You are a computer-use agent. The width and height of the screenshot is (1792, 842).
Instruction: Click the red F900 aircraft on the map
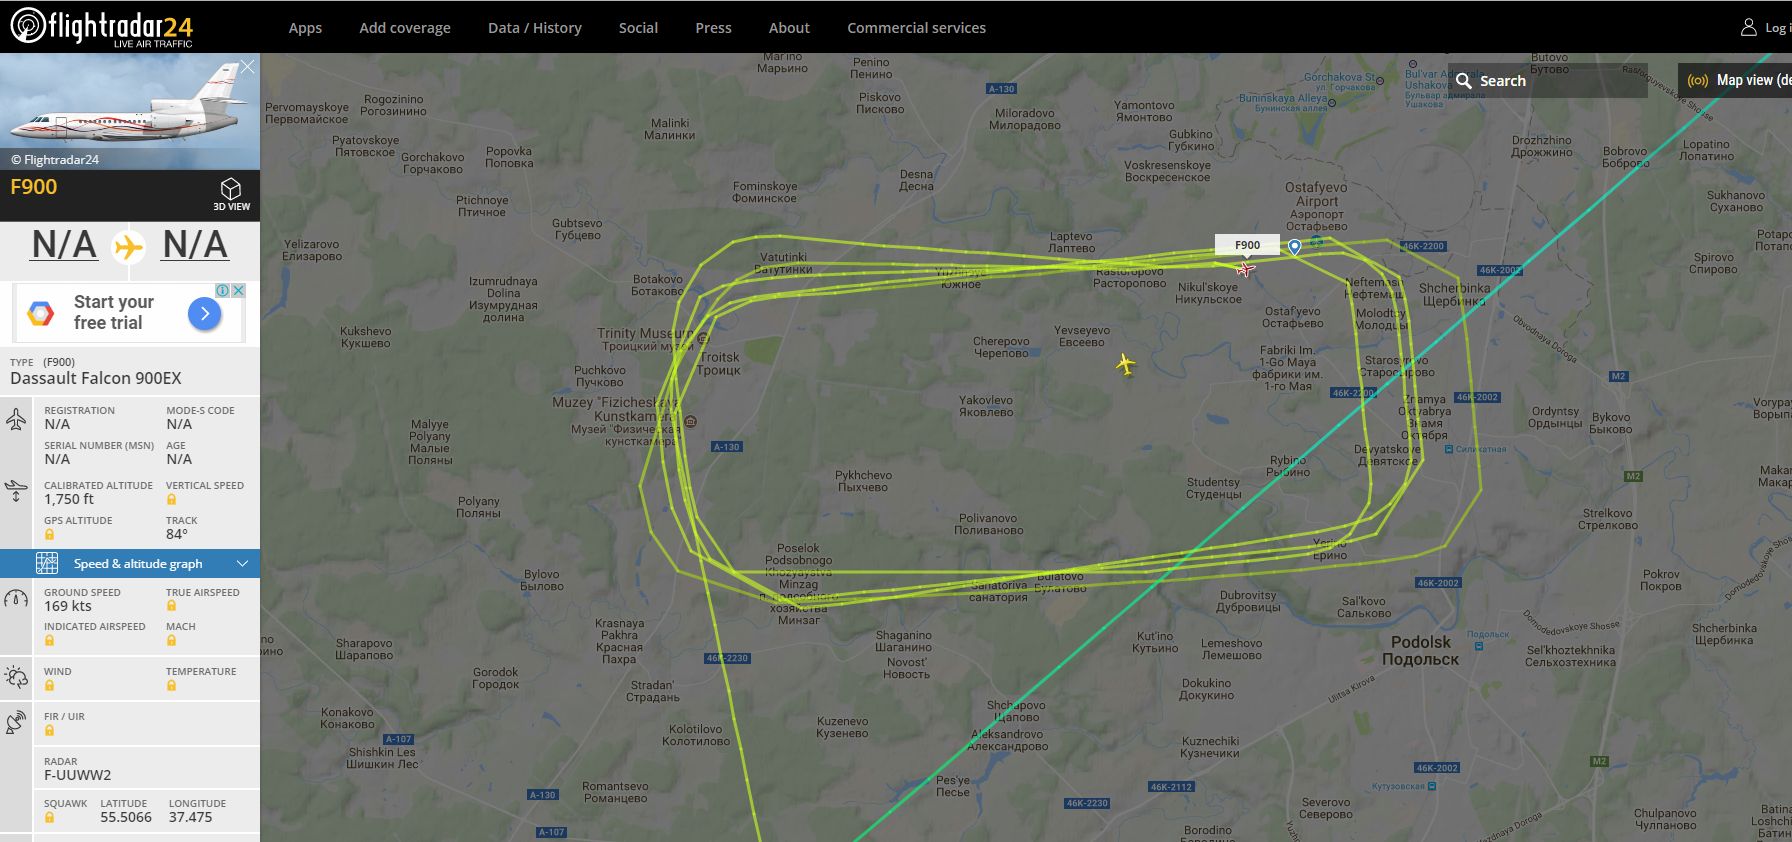coord(1245,269)
